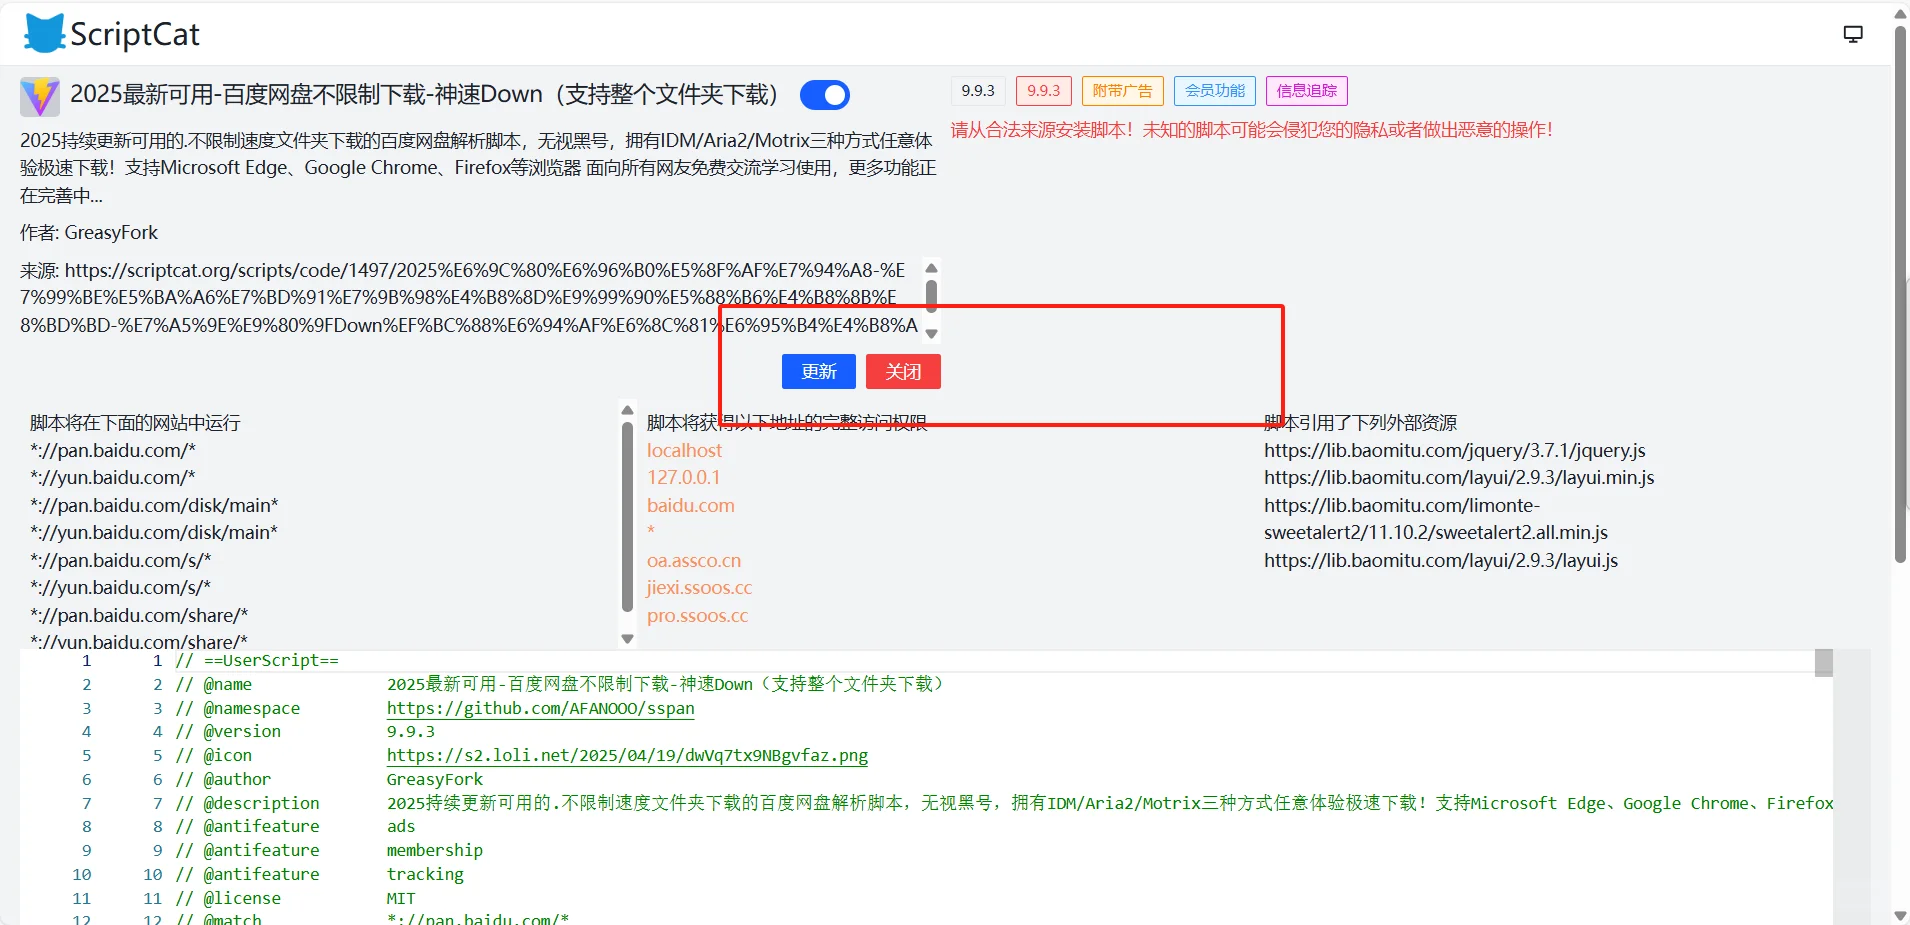Click the code editor's scrollbar slider
Viewport: 1910px width, 925px height.
point(1824,663)
